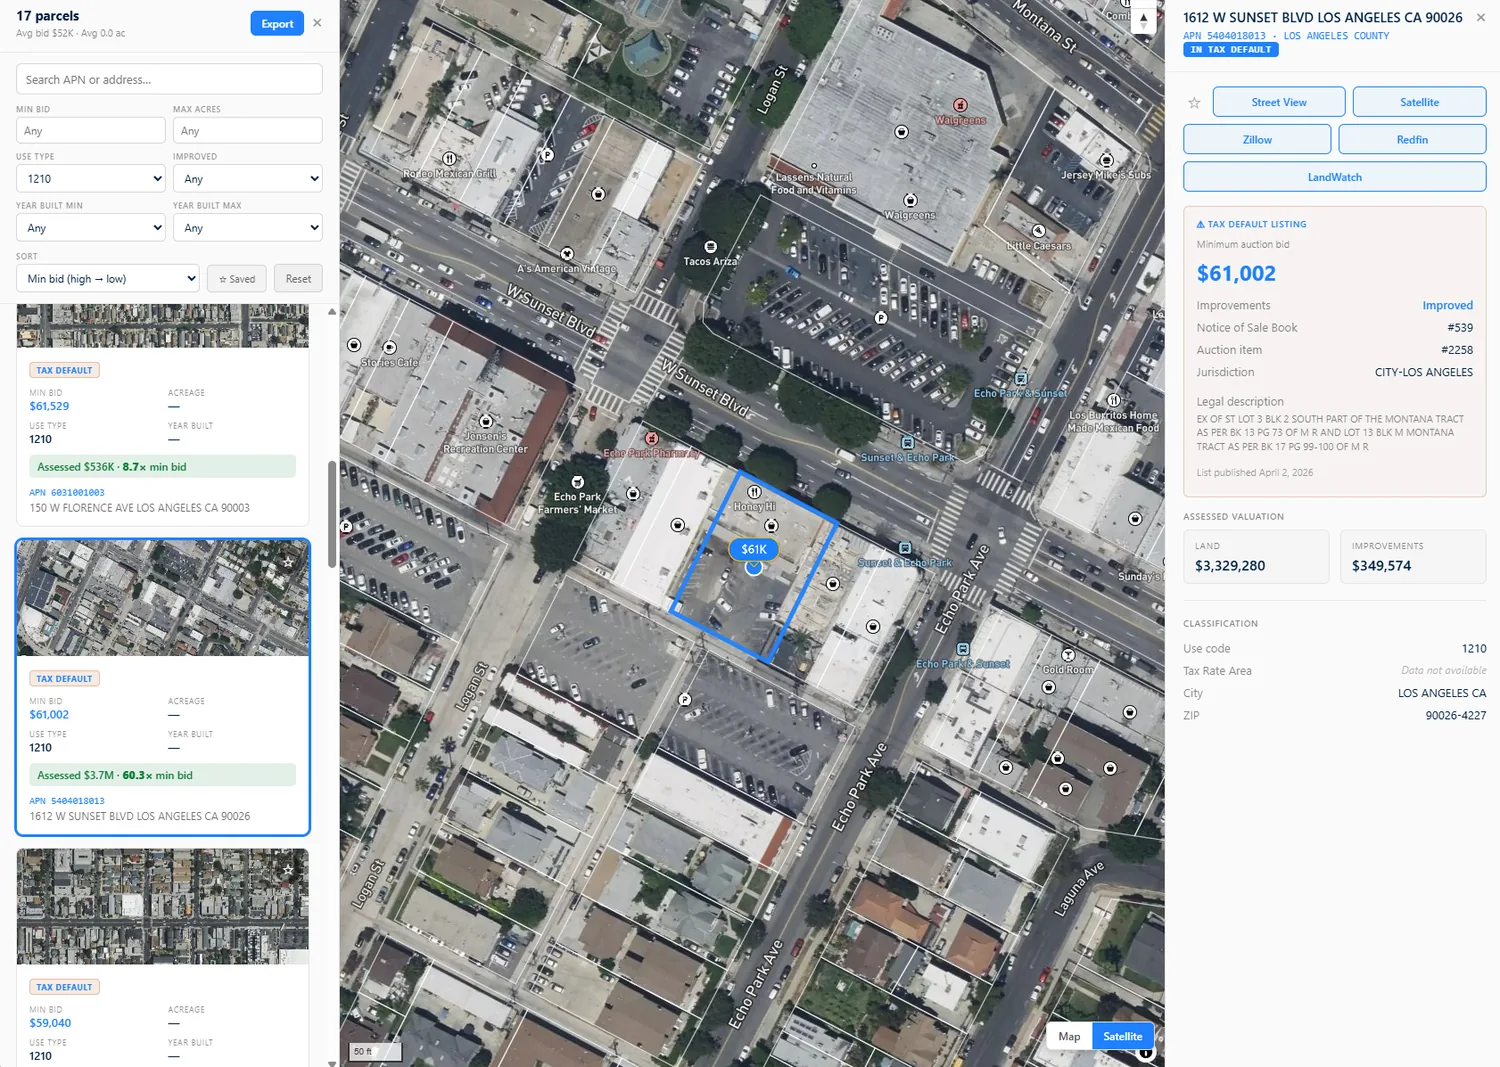Click the Lassens Natural Food marker

coord(814,166)
